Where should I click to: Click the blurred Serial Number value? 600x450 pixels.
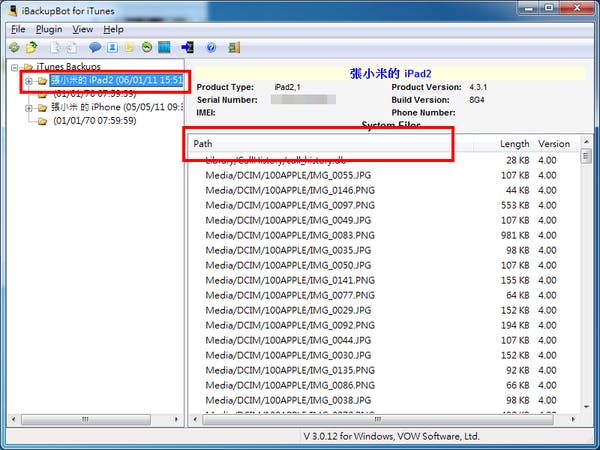(303, 99)
